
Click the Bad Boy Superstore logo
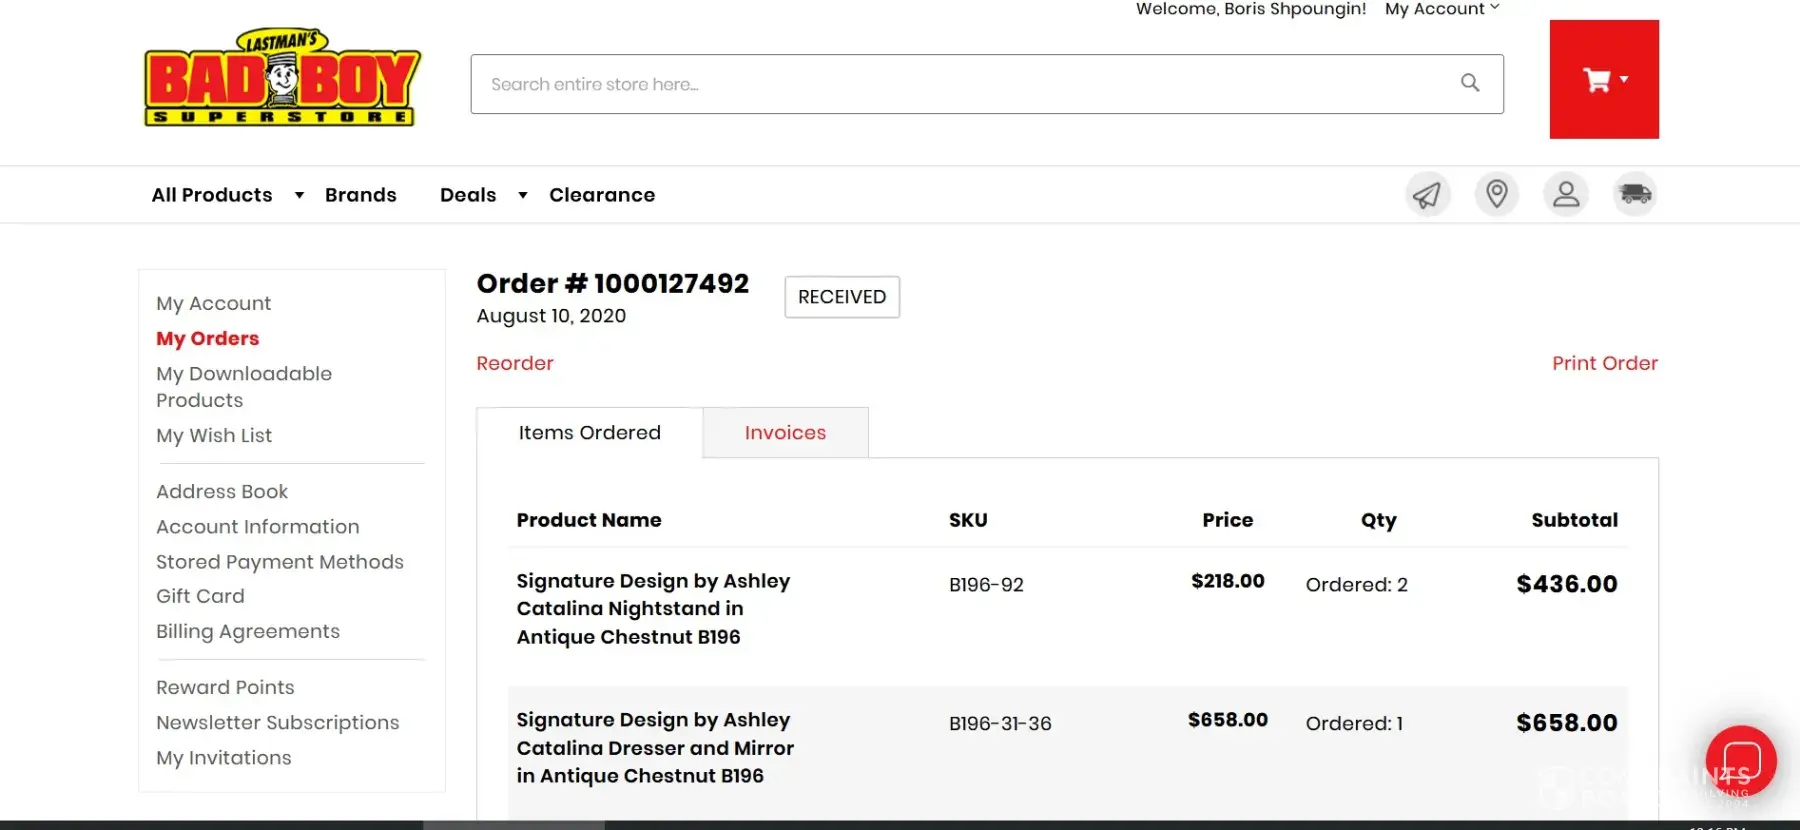pyautogui.click(x=283, y=79)
